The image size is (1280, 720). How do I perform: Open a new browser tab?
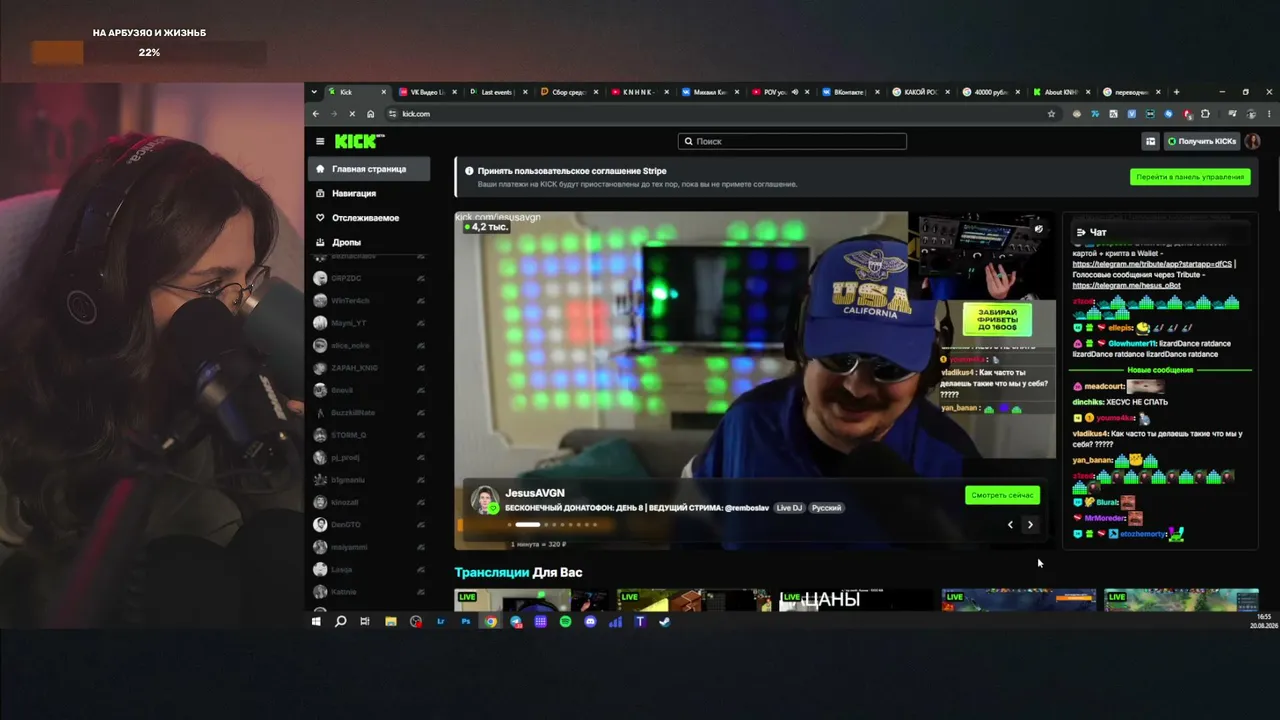coord(1176,92)
